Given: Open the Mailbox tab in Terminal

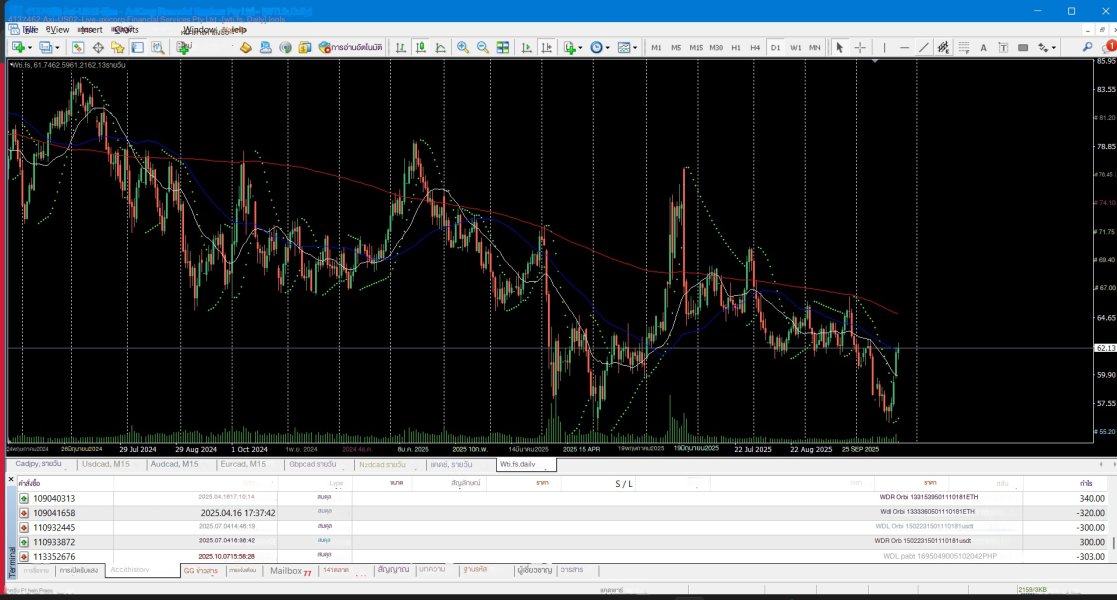Looking at the screenshot, I should click(290, 571).
